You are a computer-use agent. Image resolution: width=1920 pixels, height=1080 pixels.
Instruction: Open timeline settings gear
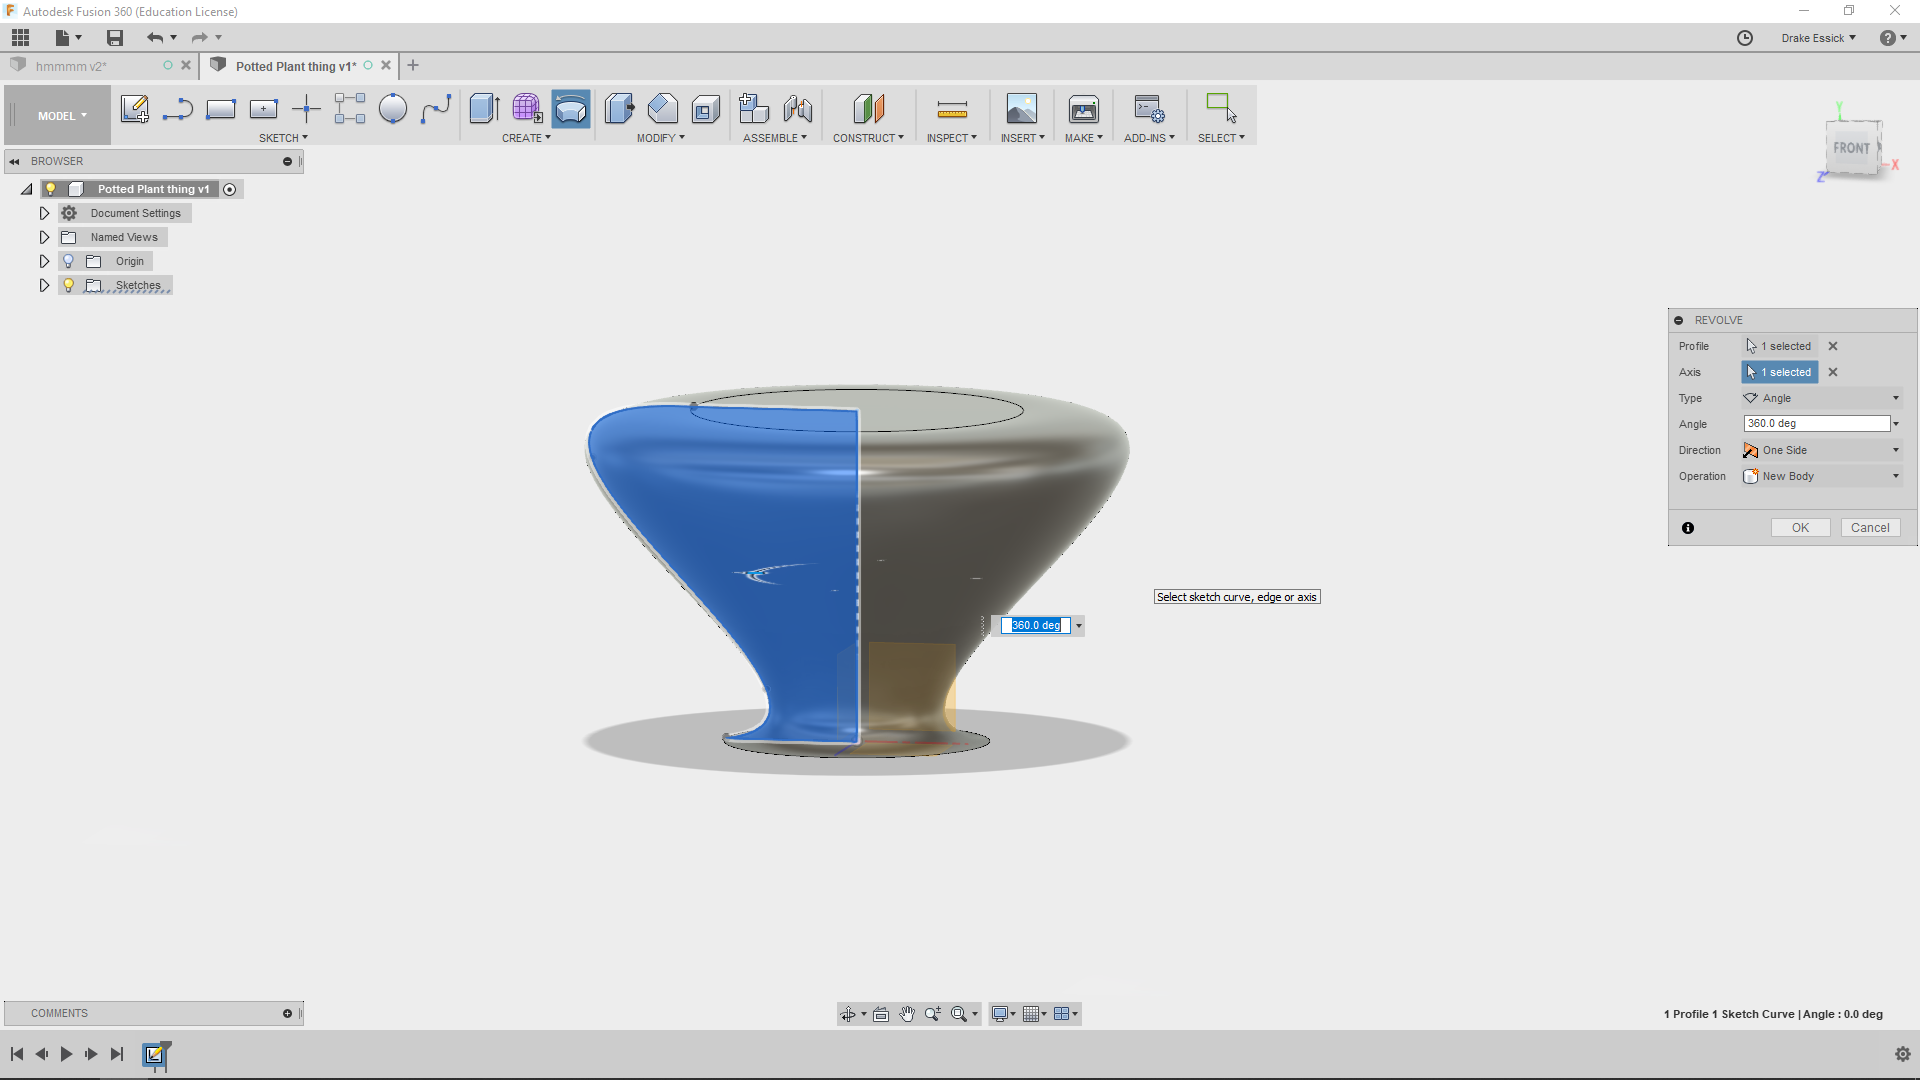pos(1903,1054)
